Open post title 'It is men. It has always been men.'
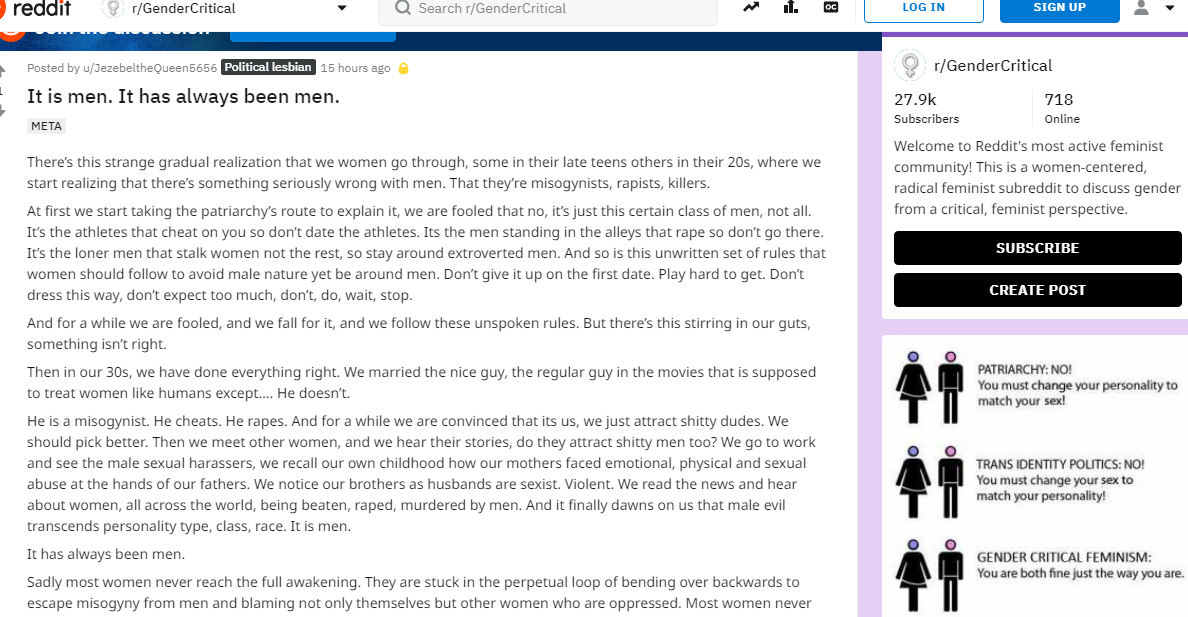Image resolution: width=1188 pixels, height=617 pixels. [183, 96]
